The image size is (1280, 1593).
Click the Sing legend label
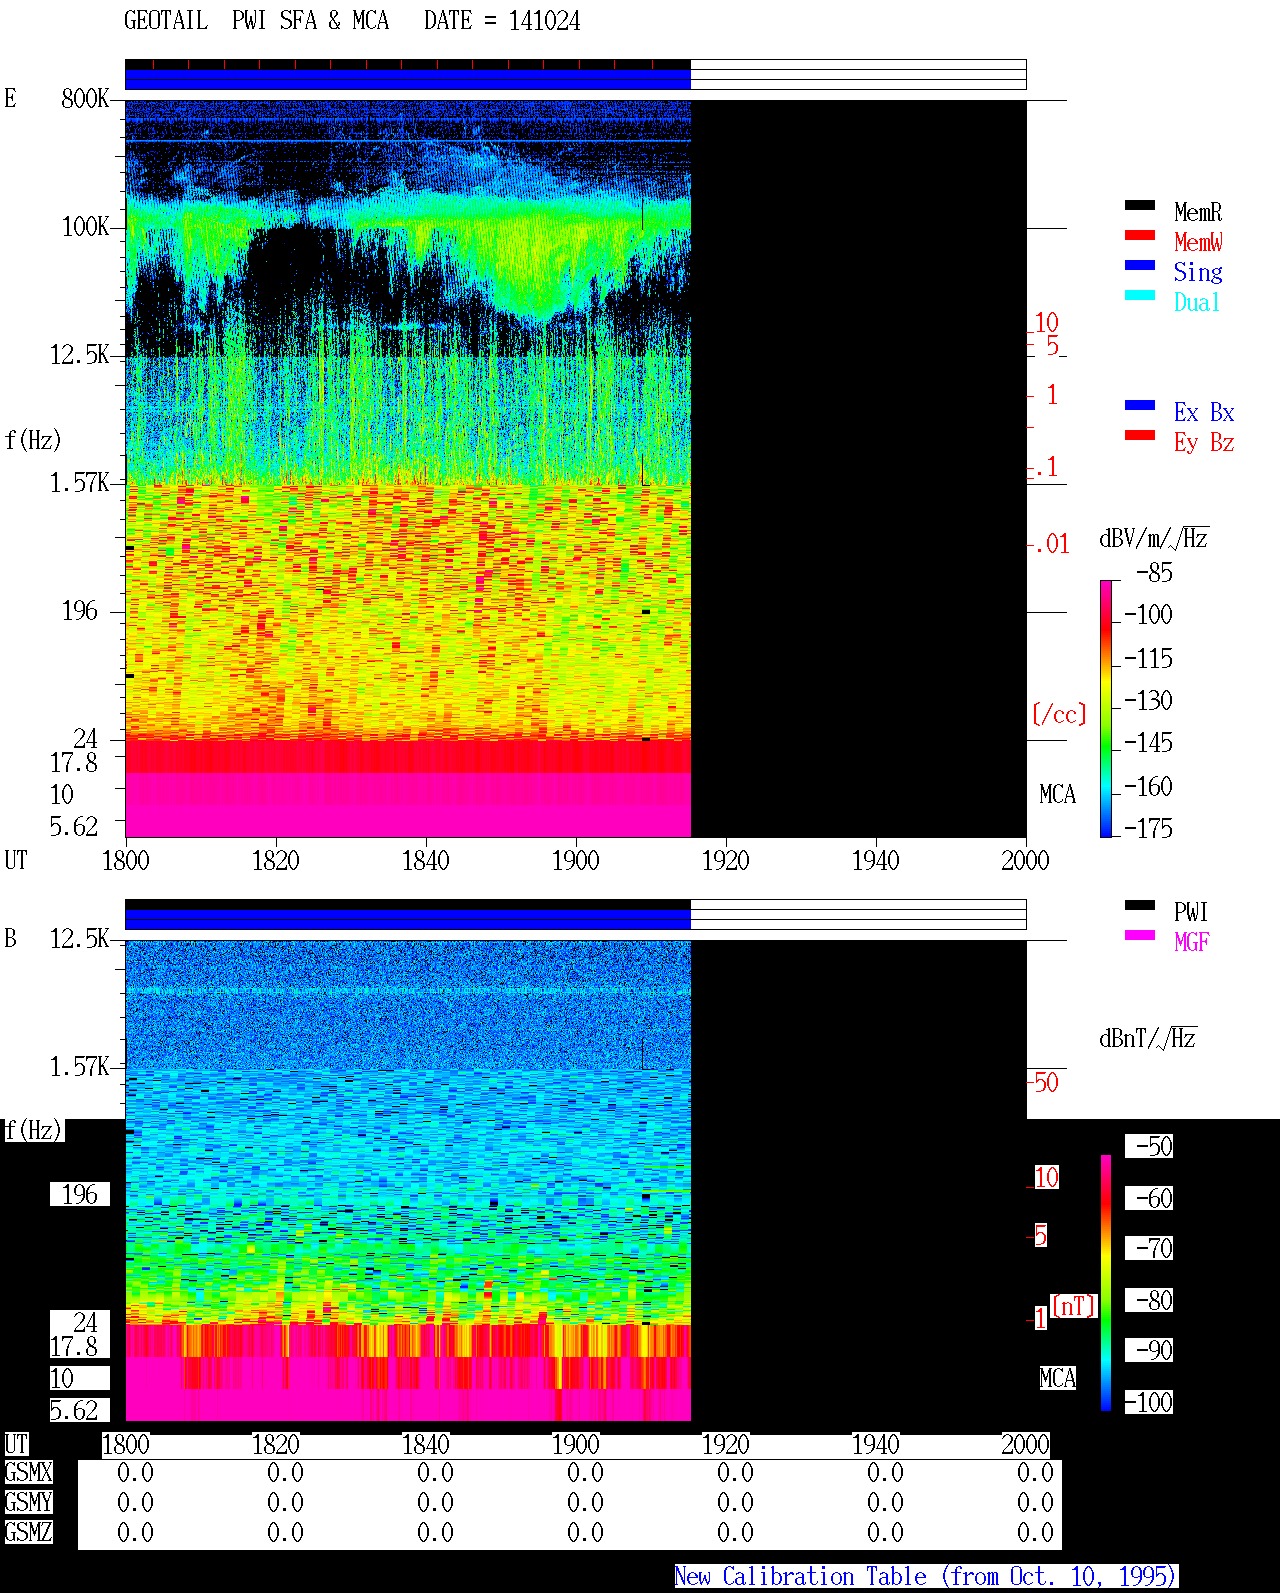pos(1198,272)
